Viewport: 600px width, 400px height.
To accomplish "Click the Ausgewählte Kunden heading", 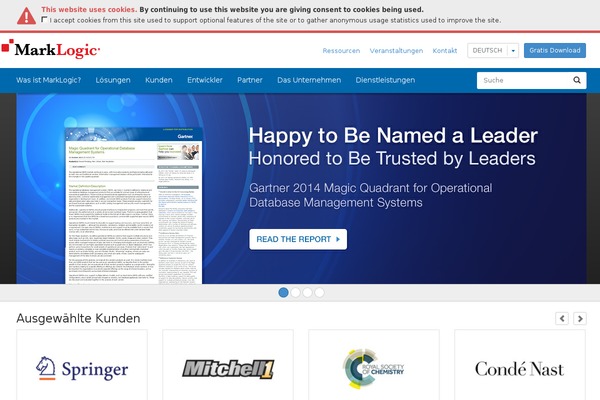I will 78,318.
